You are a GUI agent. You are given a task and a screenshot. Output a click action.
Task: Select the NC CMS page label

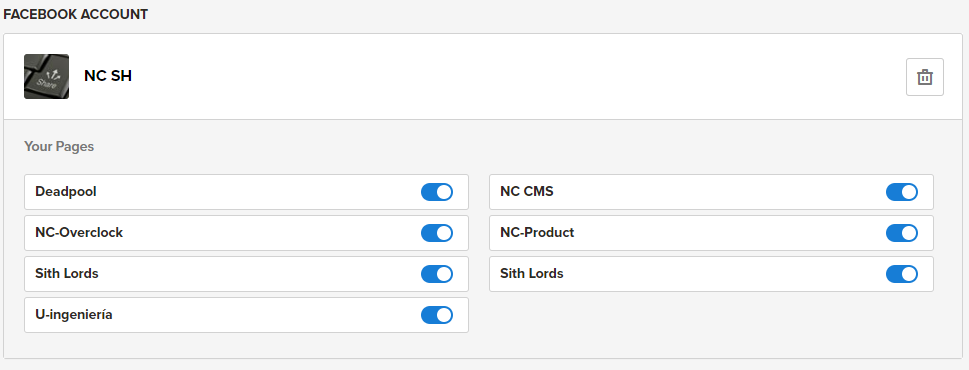(527, 191)
